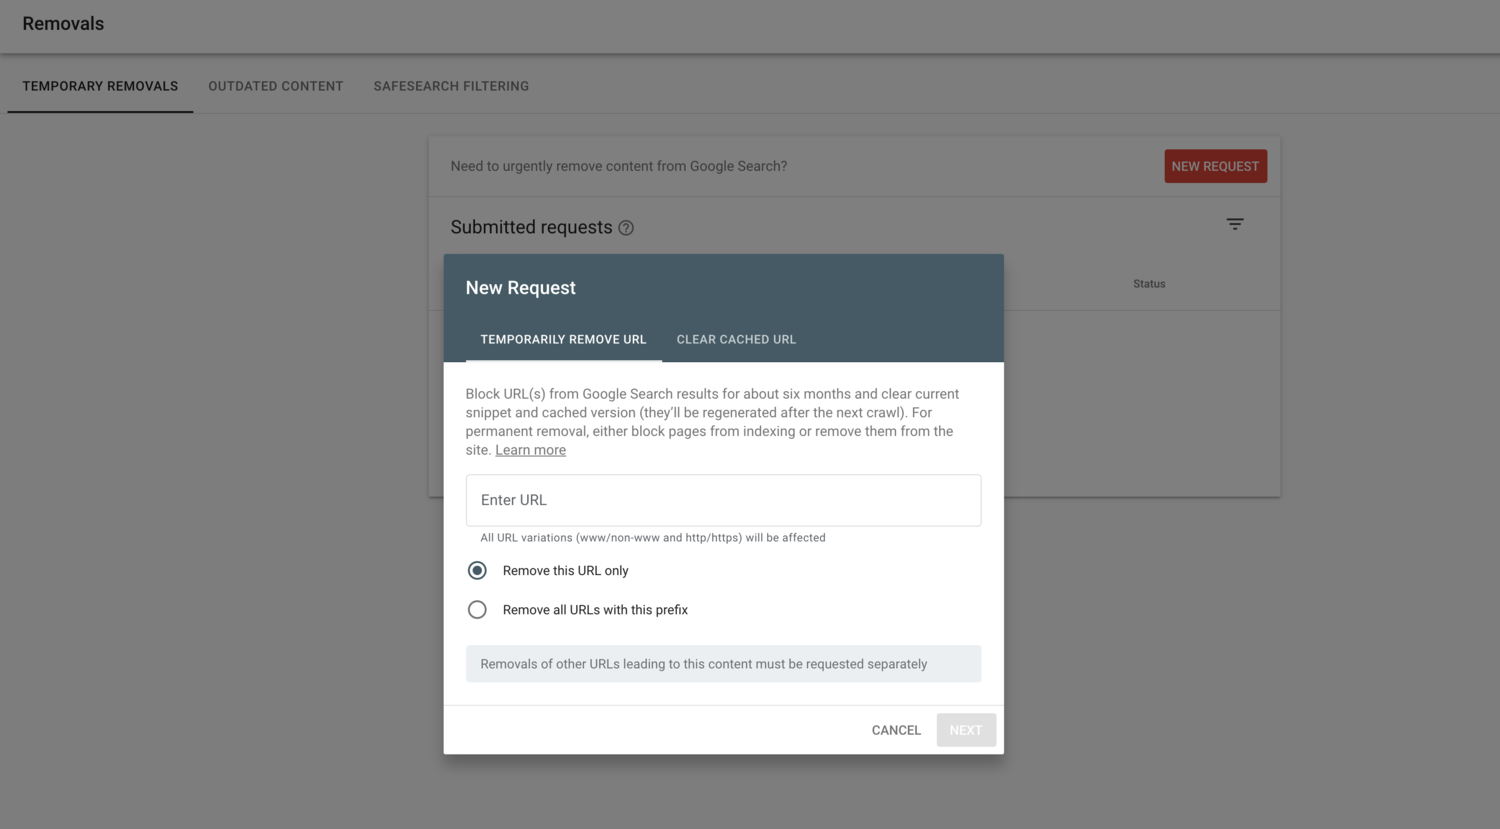Image resolution: width=1500 pixels, height=829 pixels.
Task: Switch to the TEMPORARILY REMOVE URL tab
Action: 563,339
